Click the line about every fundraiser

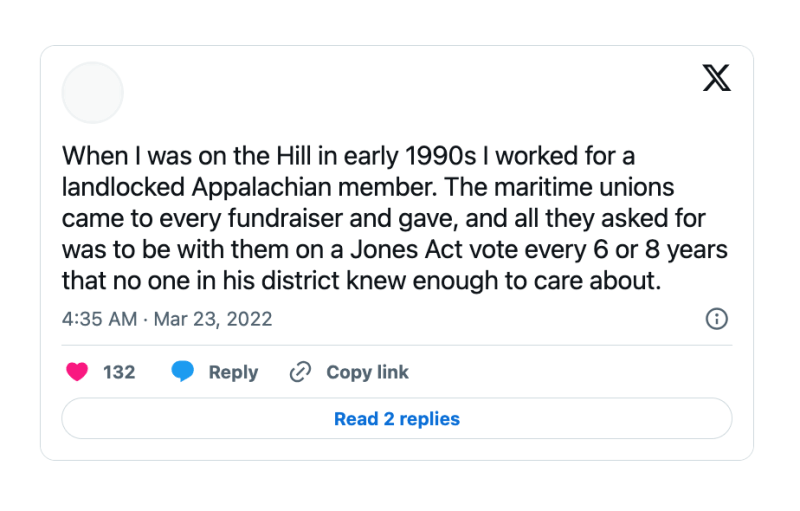[384, 219]
